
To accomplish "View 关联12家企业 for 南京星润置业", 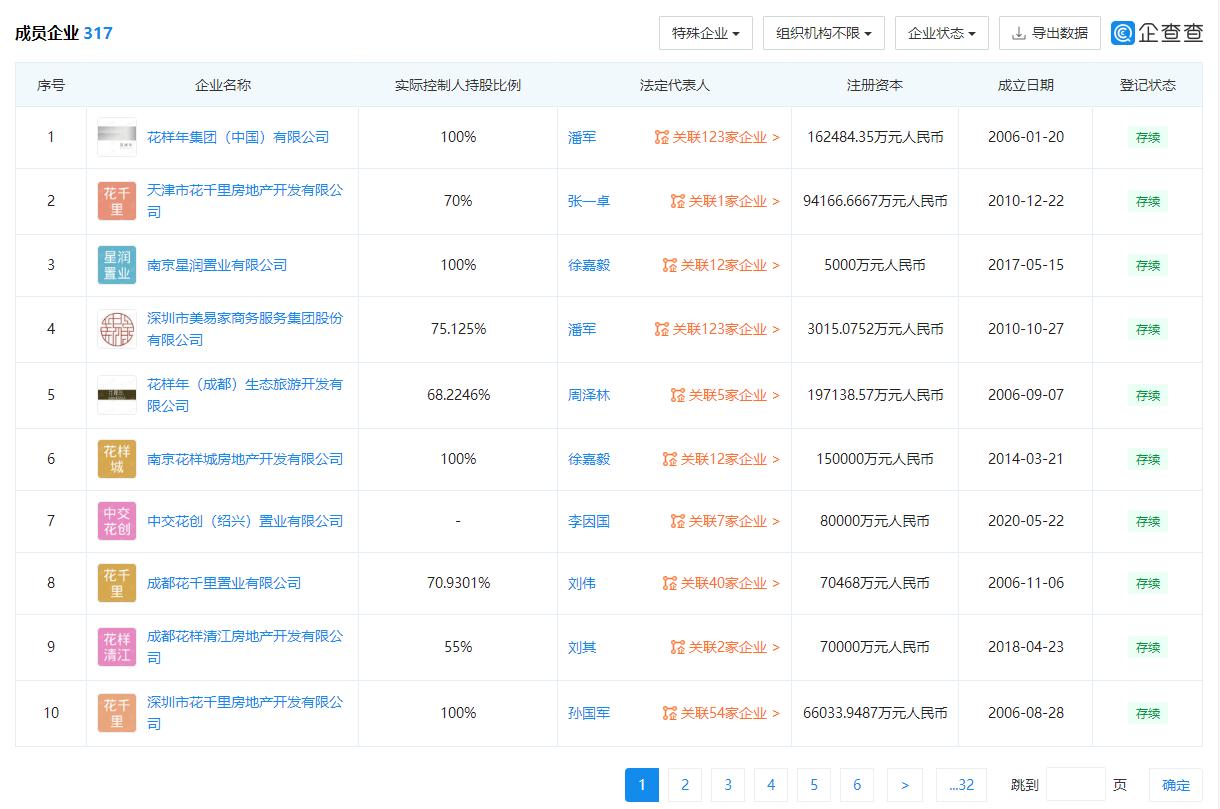I will click(x=721, y=265).
